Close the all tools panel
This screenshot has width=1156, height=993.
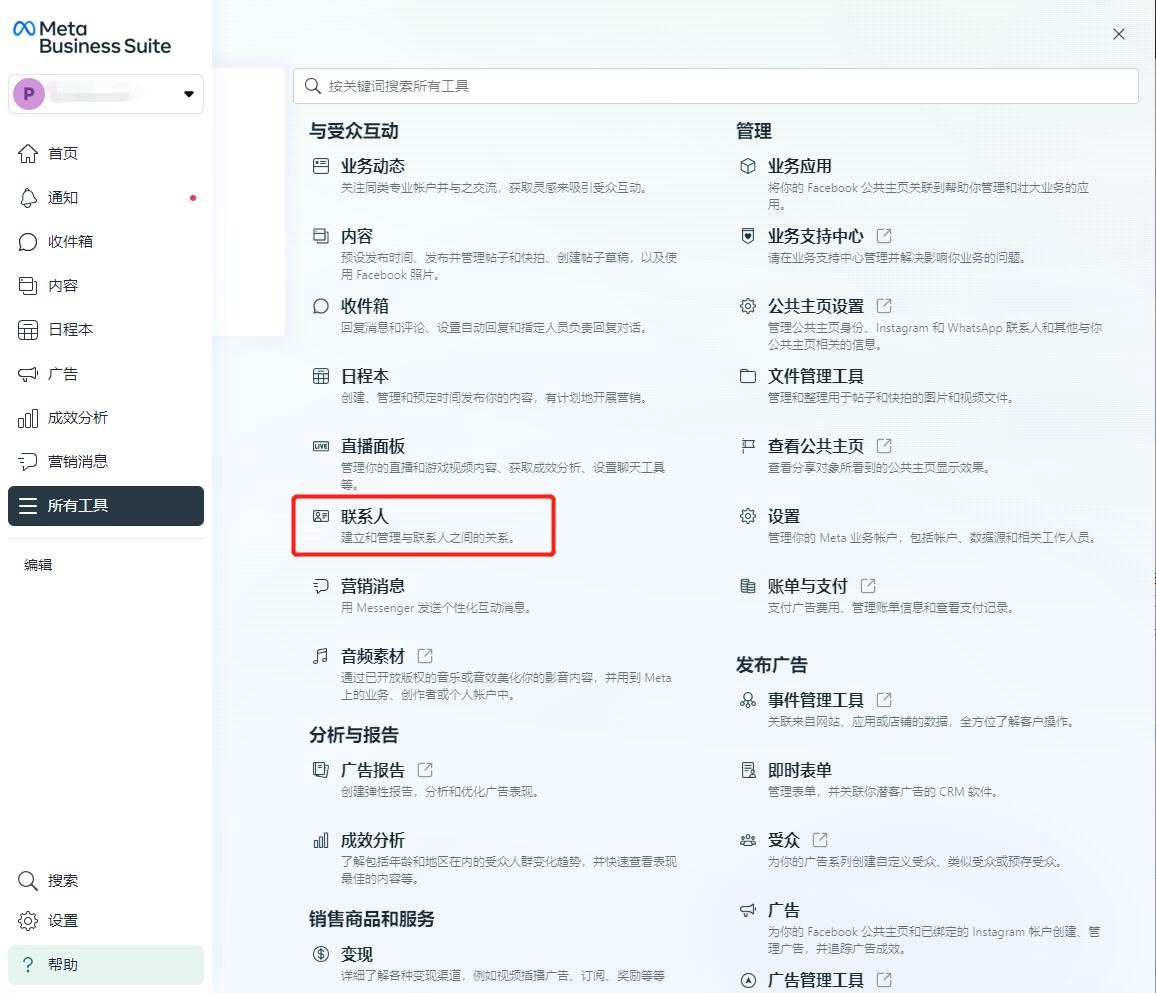(x=1119, y=34)
